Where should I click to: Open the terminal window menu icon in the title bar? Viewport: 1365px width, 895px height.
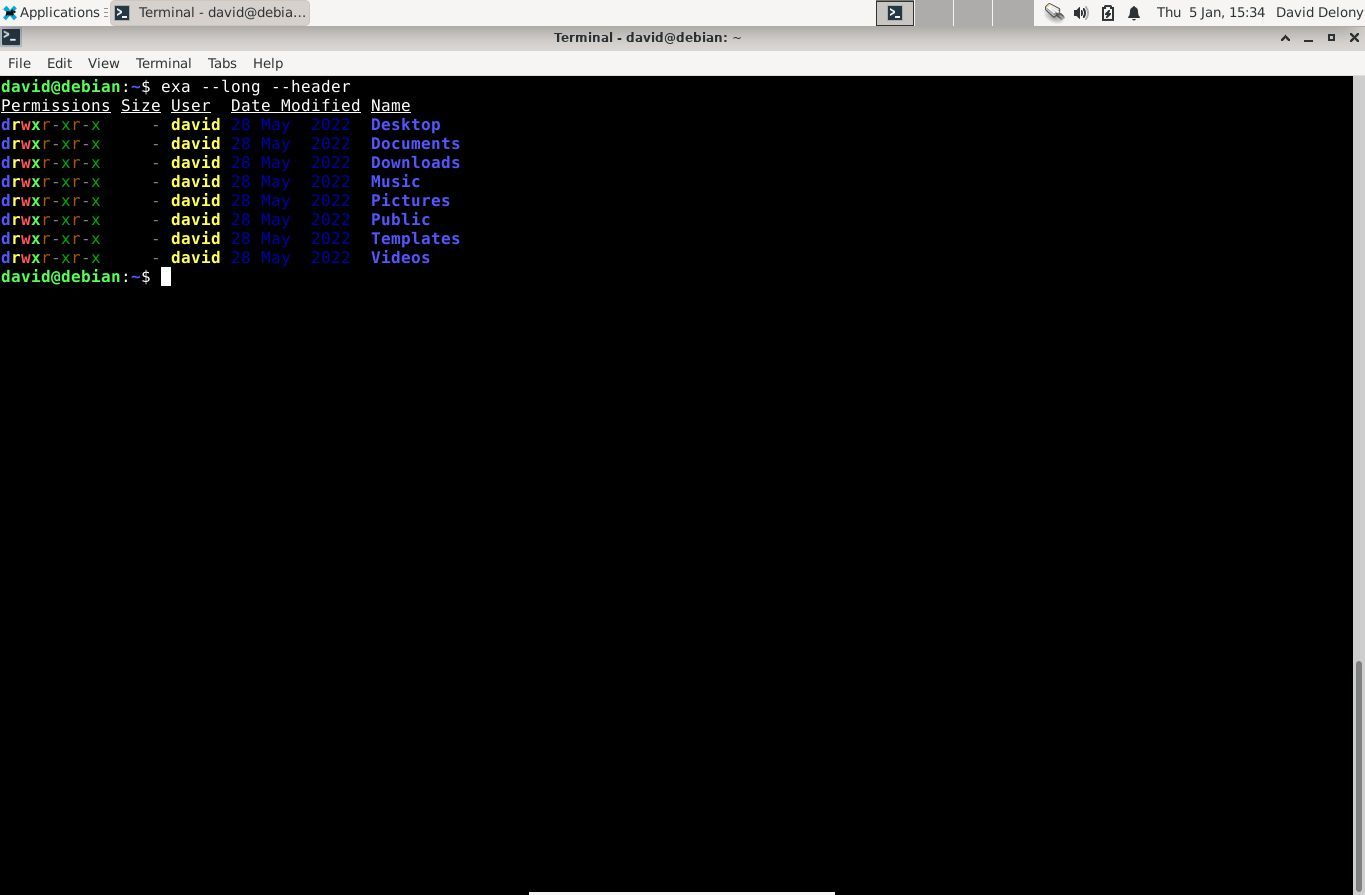coord(11,37)
